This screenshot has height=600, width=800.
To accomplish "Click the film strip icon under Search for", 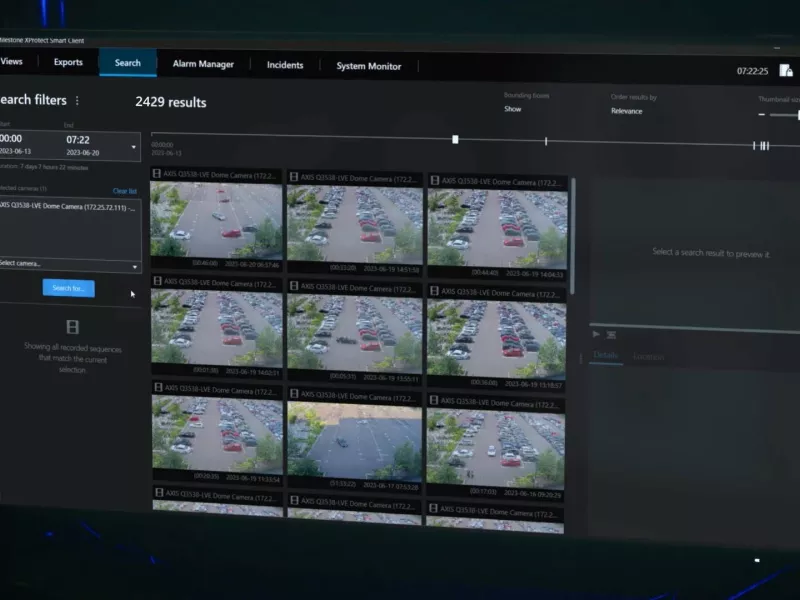I will pos(71,327).
